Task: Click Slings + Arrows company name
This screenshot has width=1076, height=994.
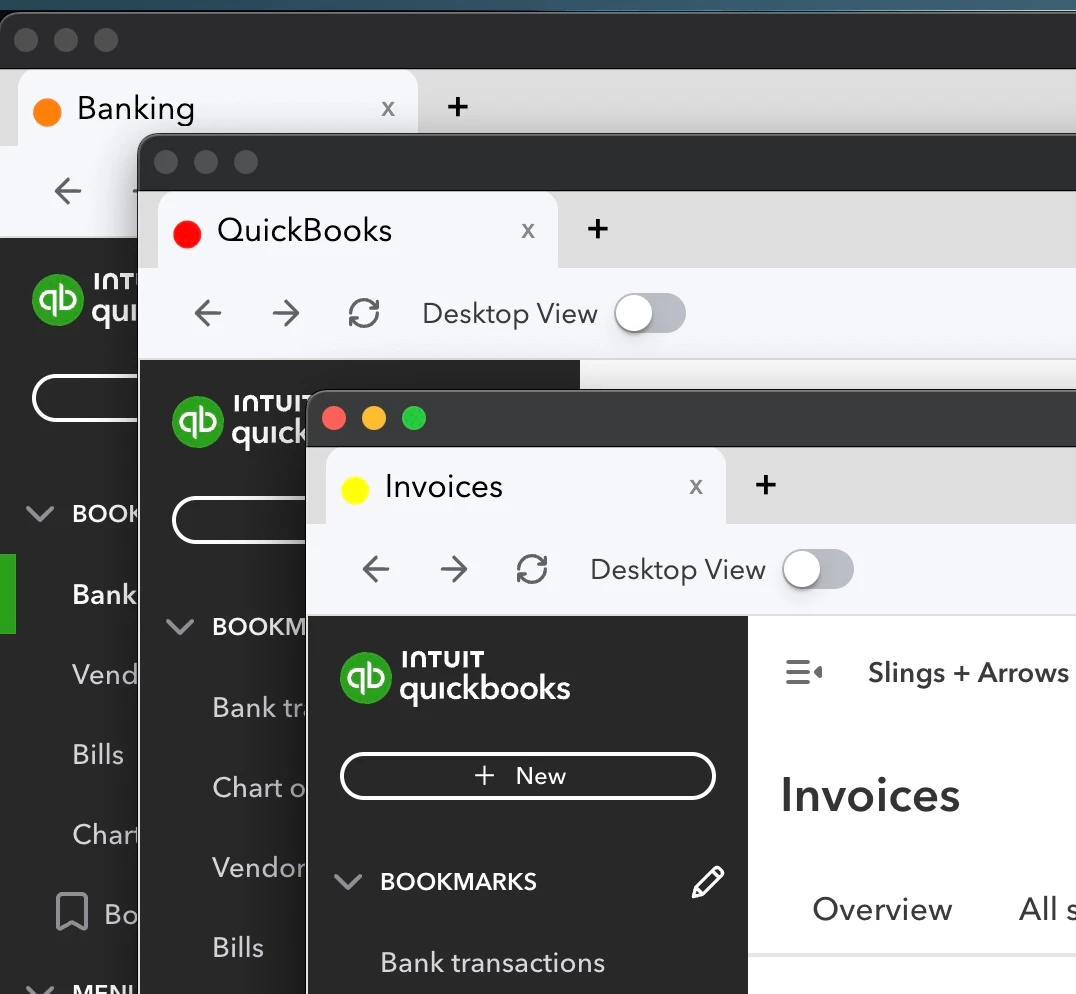Action: pos(968,673)
